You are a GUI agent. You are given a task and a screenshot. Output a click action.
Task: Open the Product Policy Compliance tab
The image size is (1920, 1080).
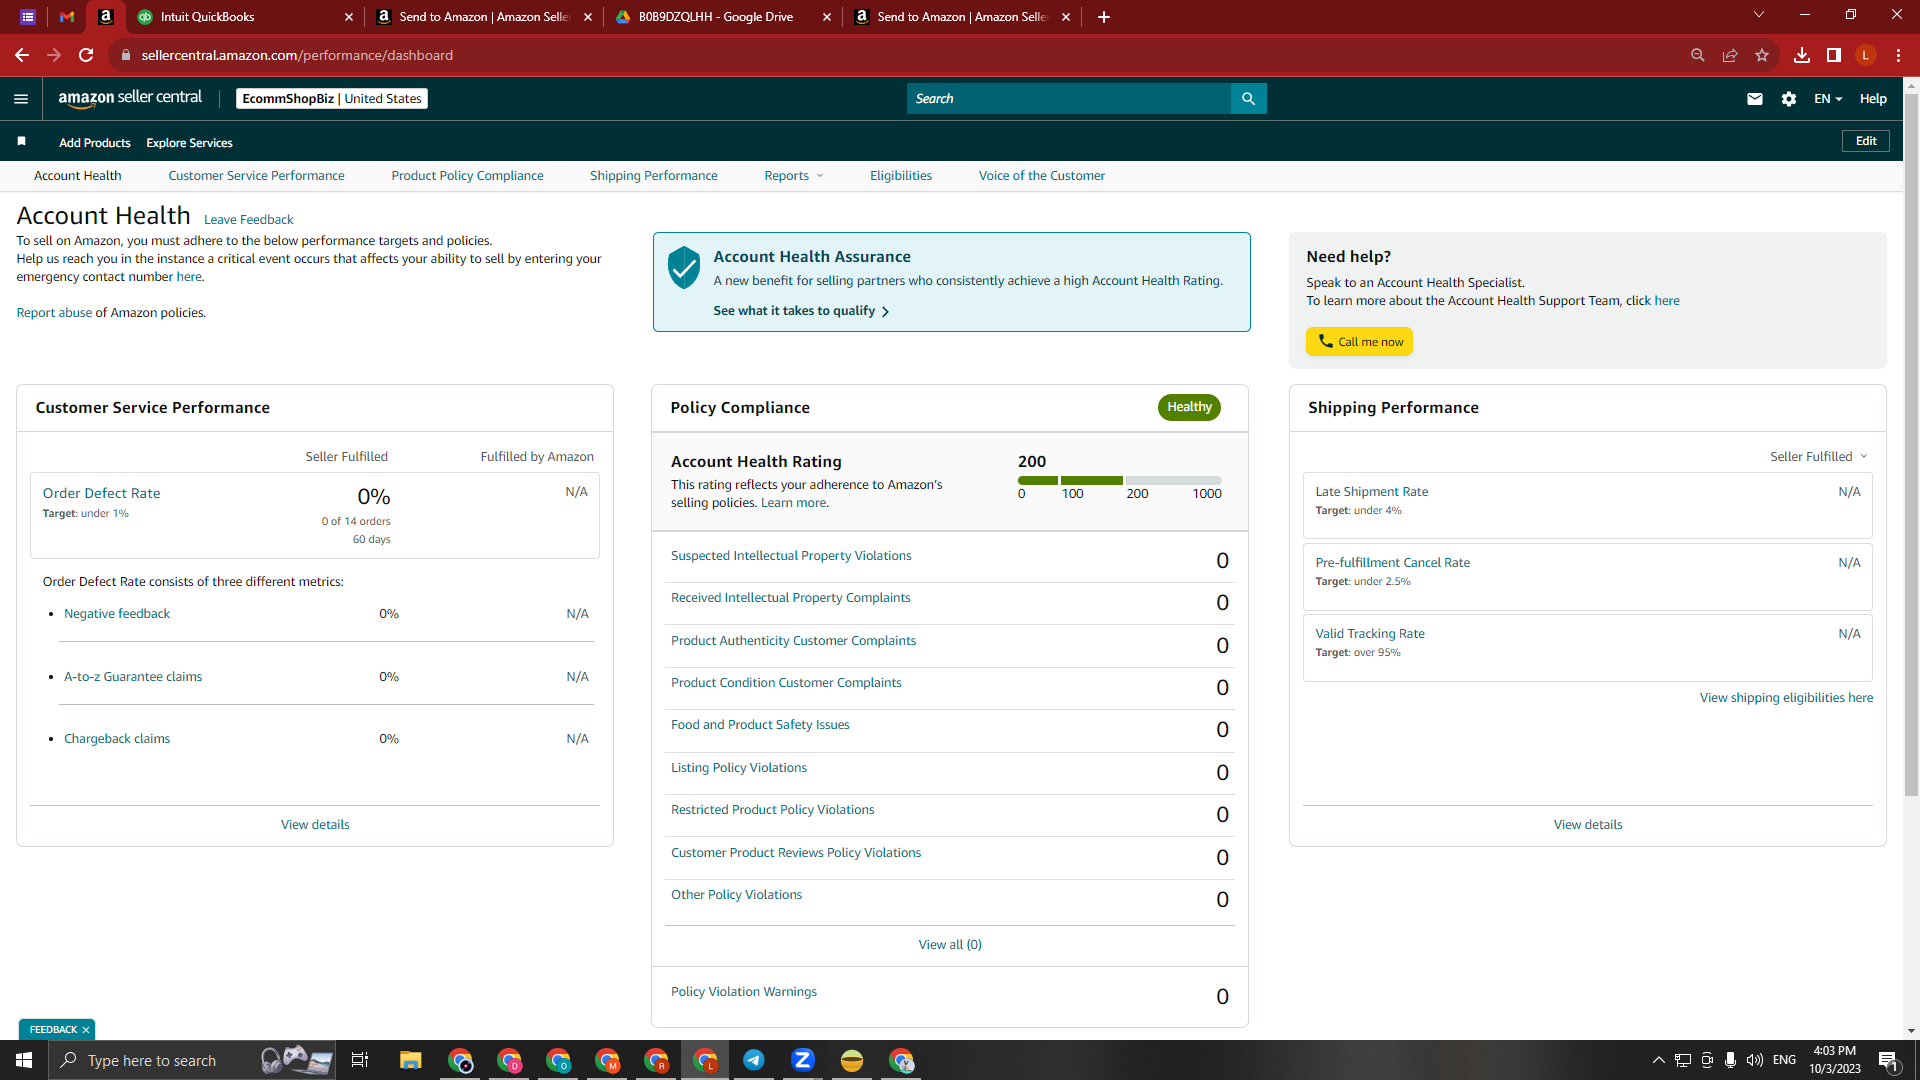467,175
